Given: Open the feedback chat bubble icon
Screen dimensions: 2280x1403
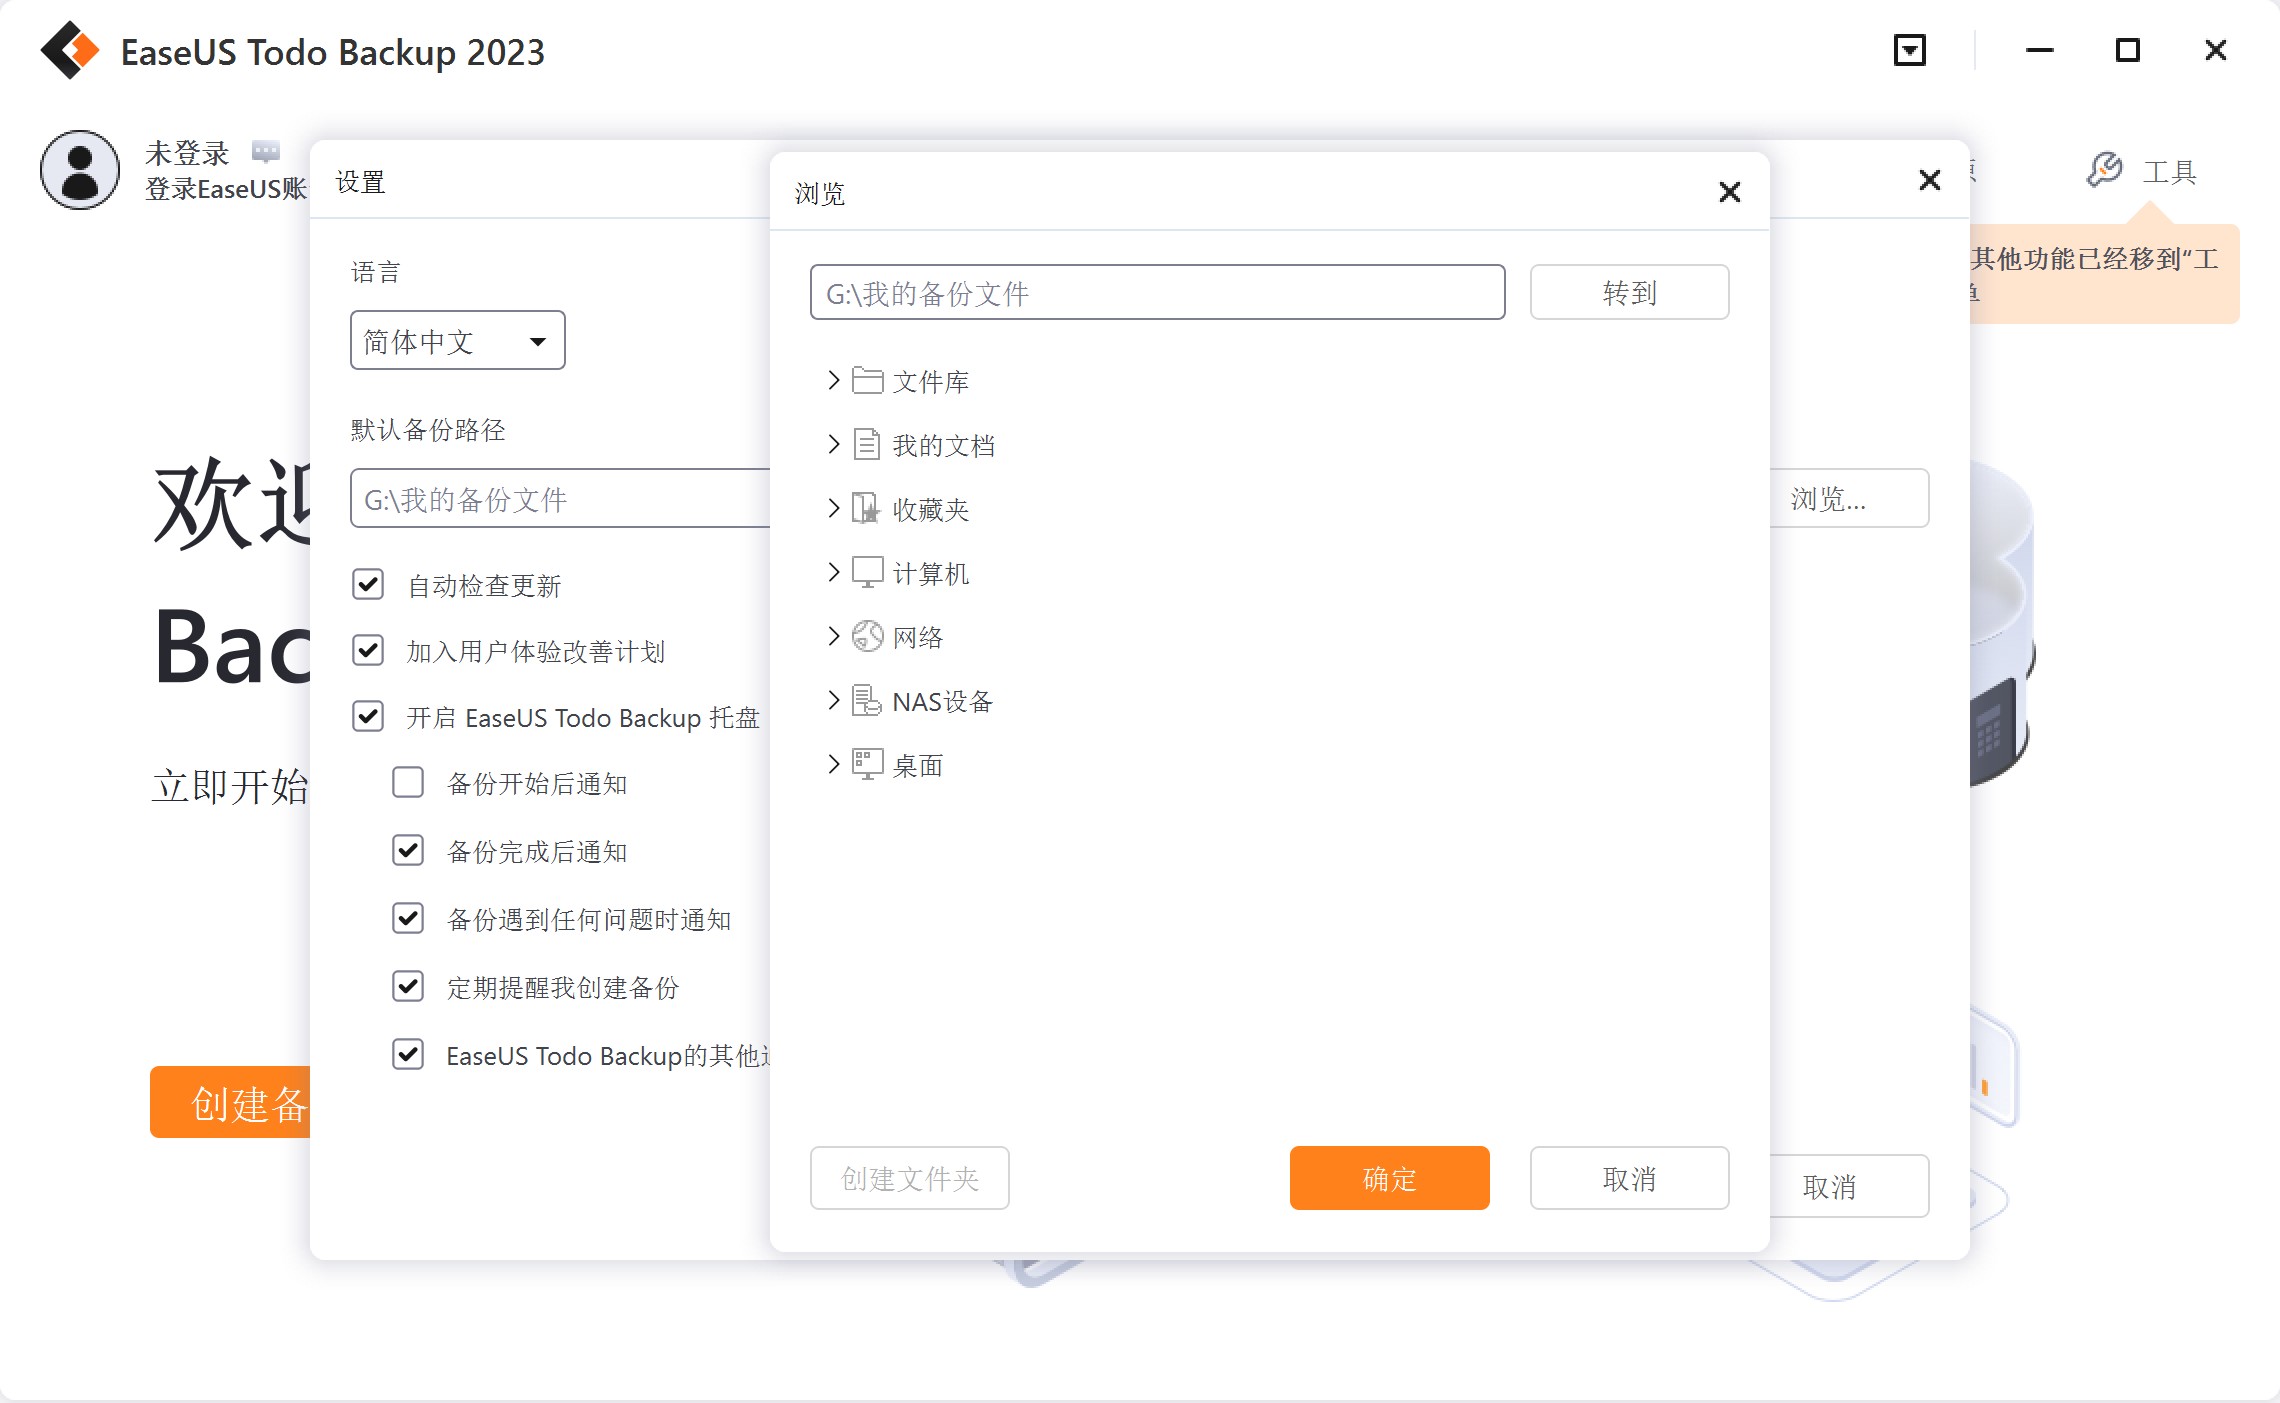Looking at the screenshot, I should (265, 152).
